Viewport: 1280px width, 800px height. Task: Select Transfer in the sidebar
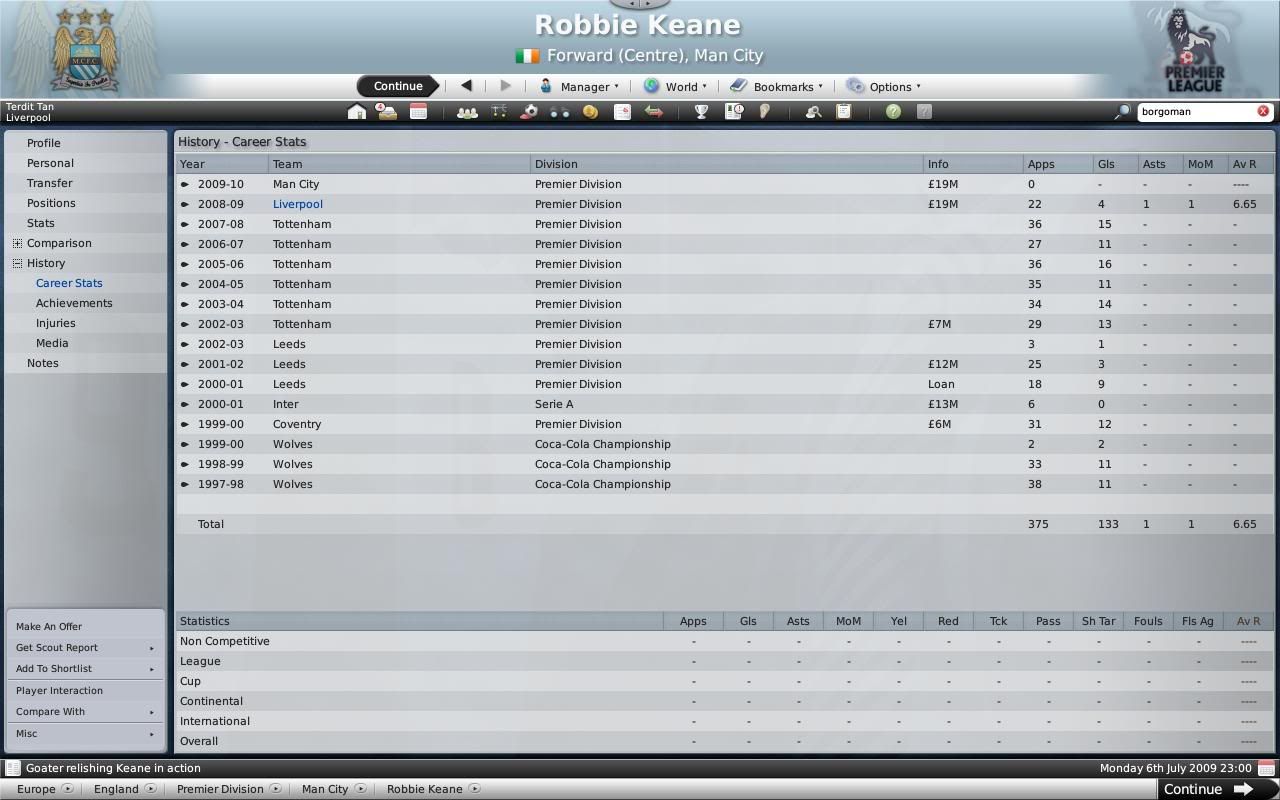(x=50, y=183)
